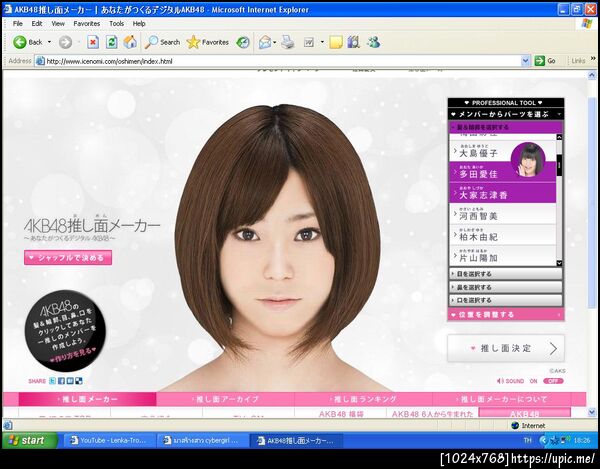Viewport: 600px width, 469px height.
Task: Open the Tools menu
Action: pyautogui.click(x=116, y=24)
